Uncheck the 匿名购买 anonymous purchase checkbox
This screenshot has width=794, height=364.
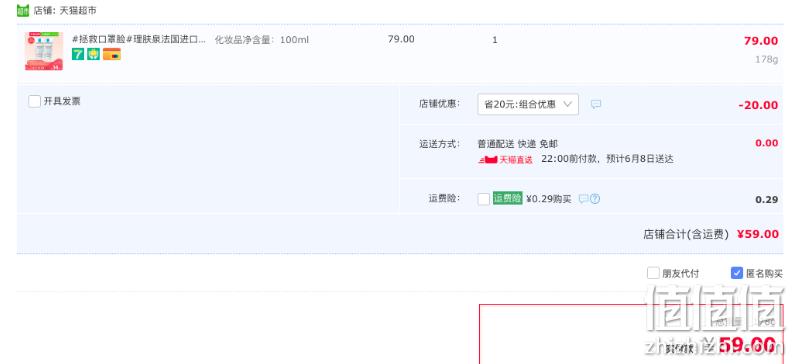point(737,273)
